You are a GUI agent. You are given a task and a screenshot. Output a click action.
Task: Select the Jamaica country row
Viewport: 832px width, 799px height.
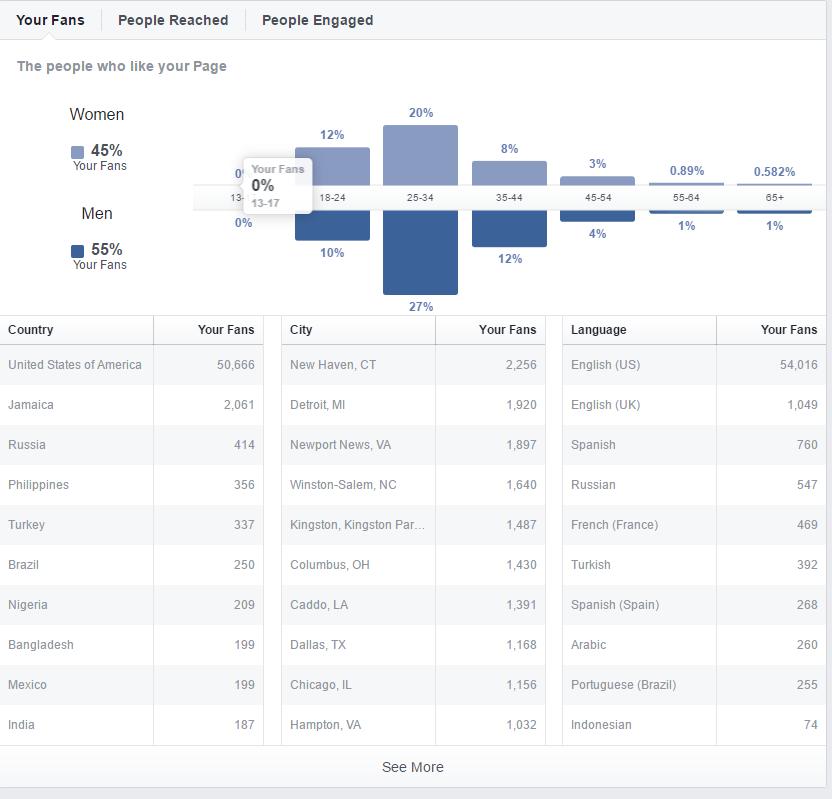[x=131, y=405]
